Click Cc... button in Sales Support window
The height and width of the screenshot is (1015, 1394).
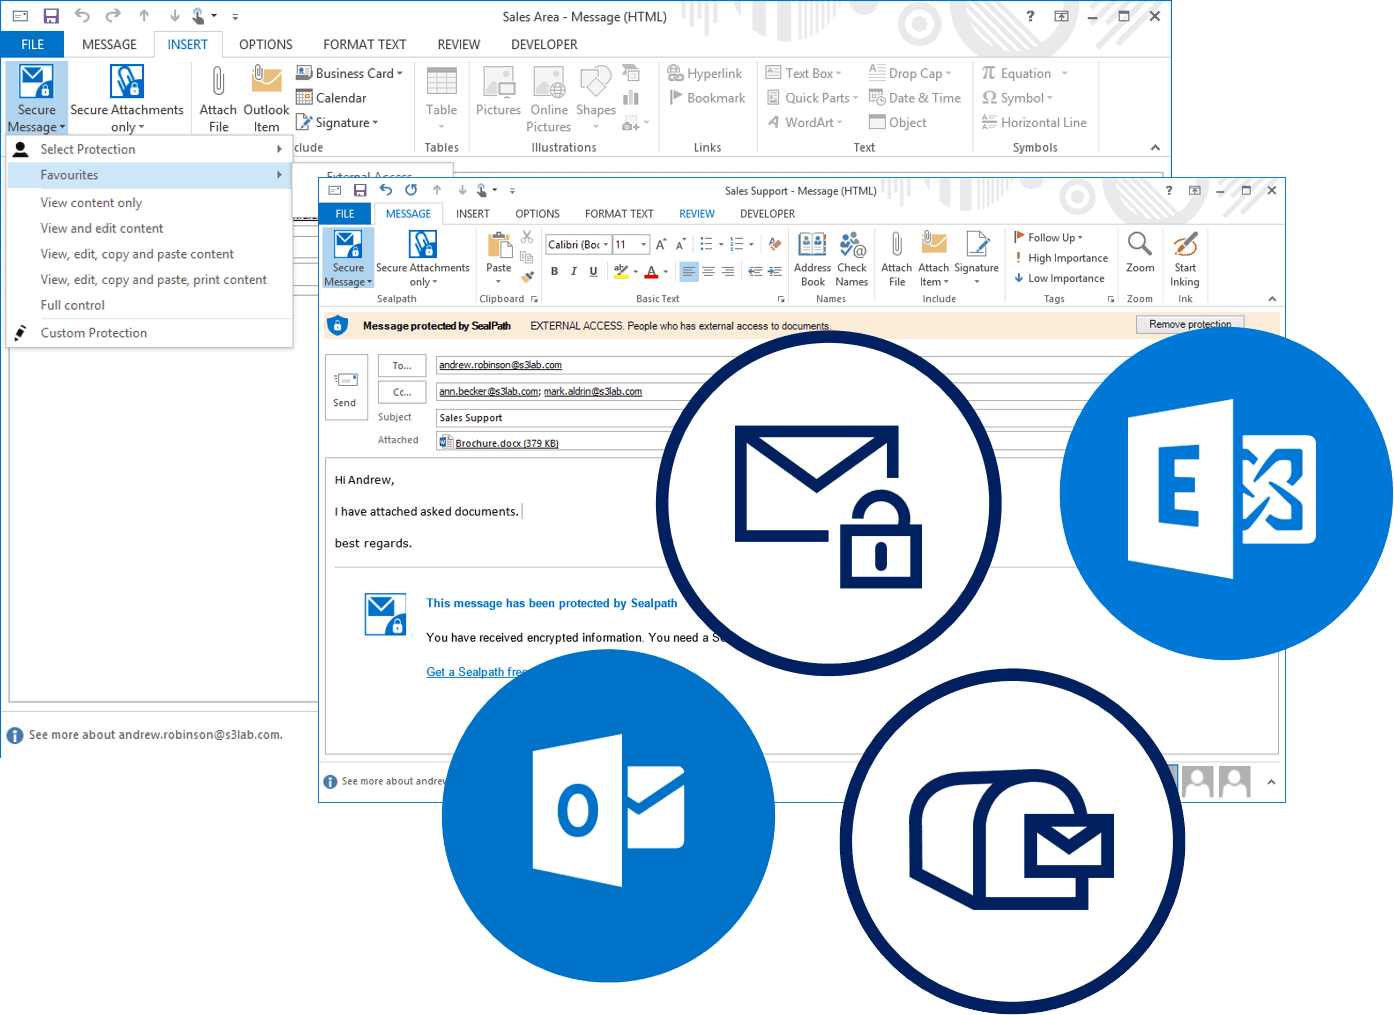(x=402, y=392)
